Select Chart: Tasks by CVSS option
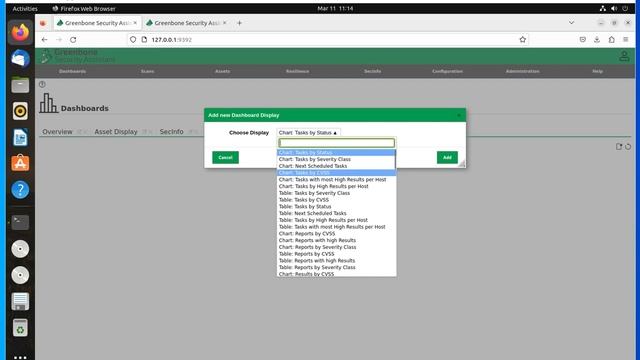The height and width of the screenshot is (360, 640). (x=336, y=173)
